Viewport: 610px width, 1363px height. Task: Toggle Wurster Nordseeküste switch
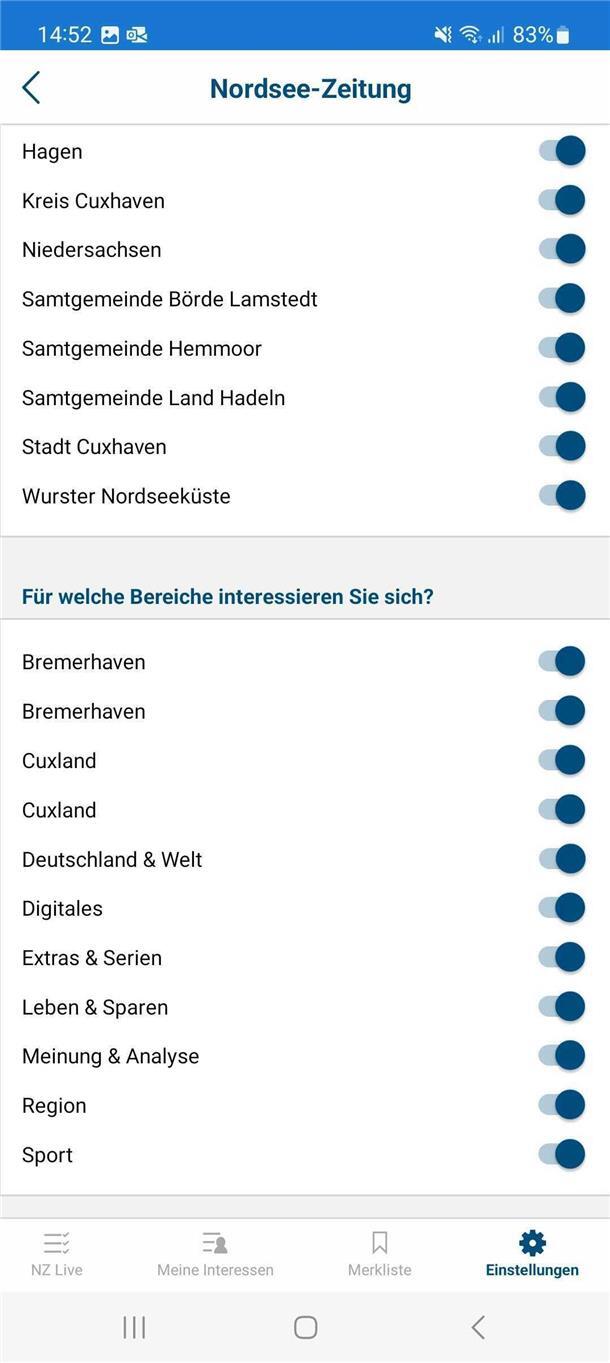coord(562,495)
